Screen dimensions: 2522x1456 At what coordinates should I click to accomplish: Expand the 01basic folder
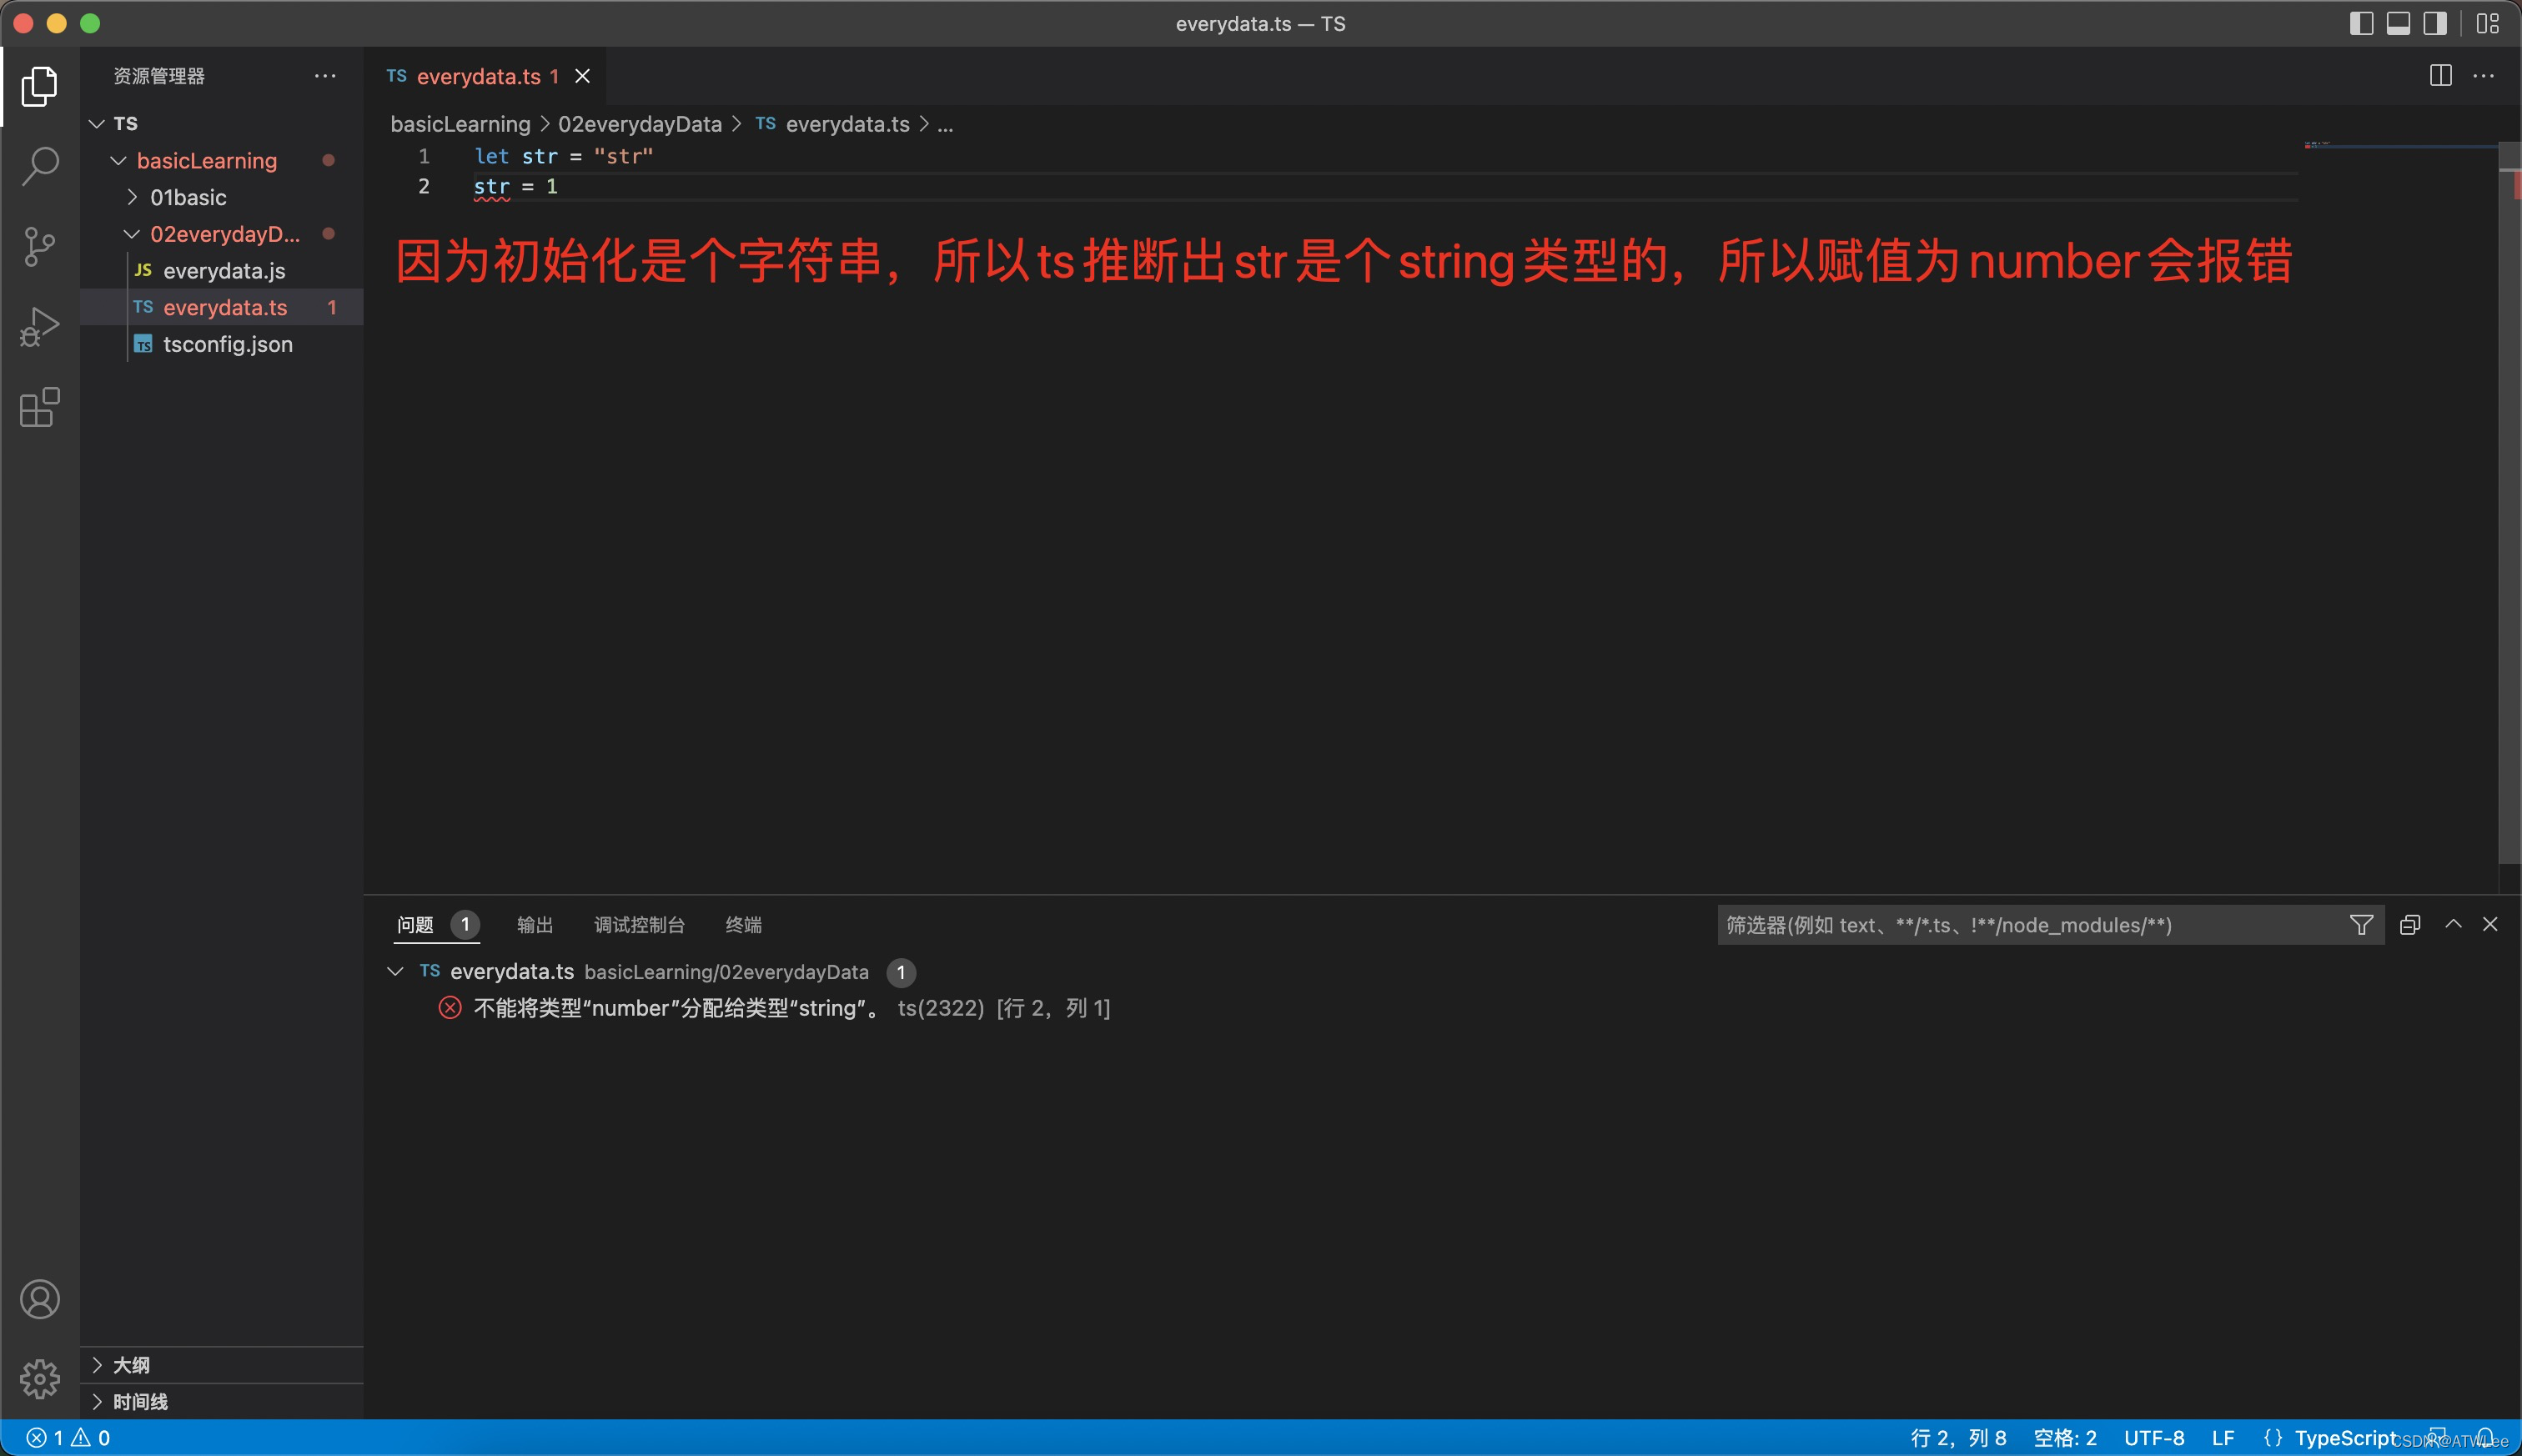188,198
